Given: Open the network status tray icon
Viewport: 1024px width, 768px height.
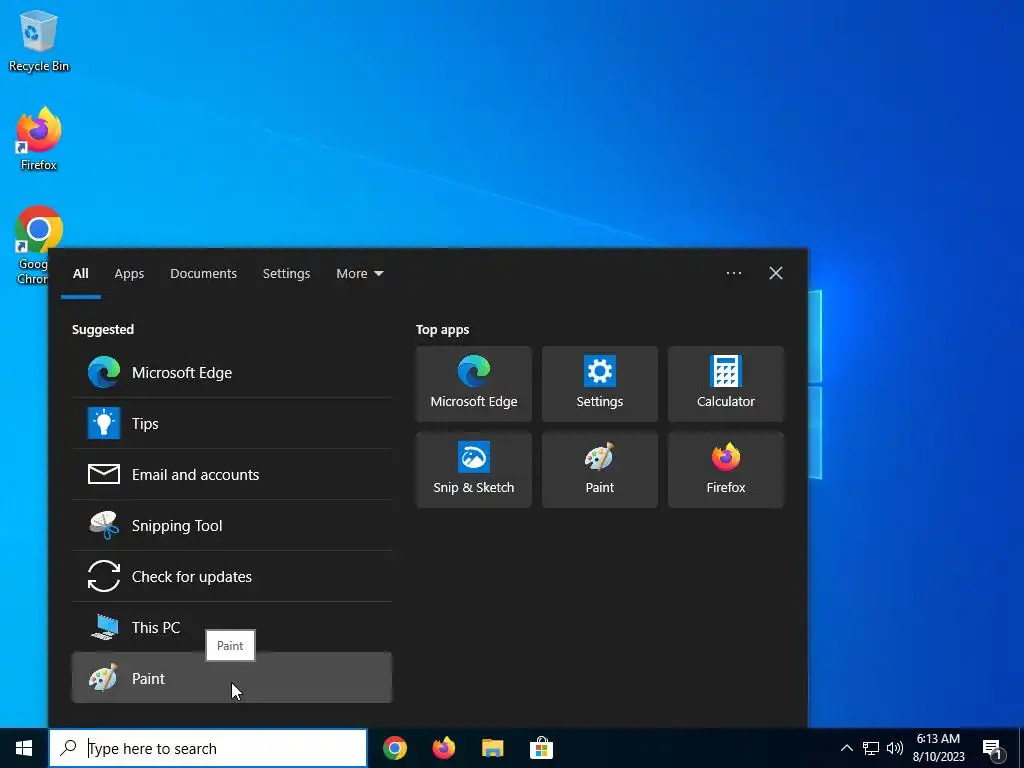Looking at the screenshot, I should pos(871,748).
